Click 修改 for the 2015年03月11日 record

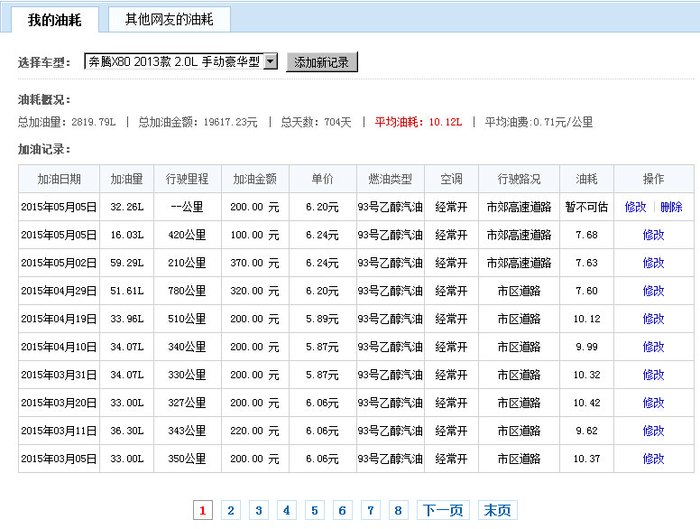pyautogui.click(x=653, y=431)
